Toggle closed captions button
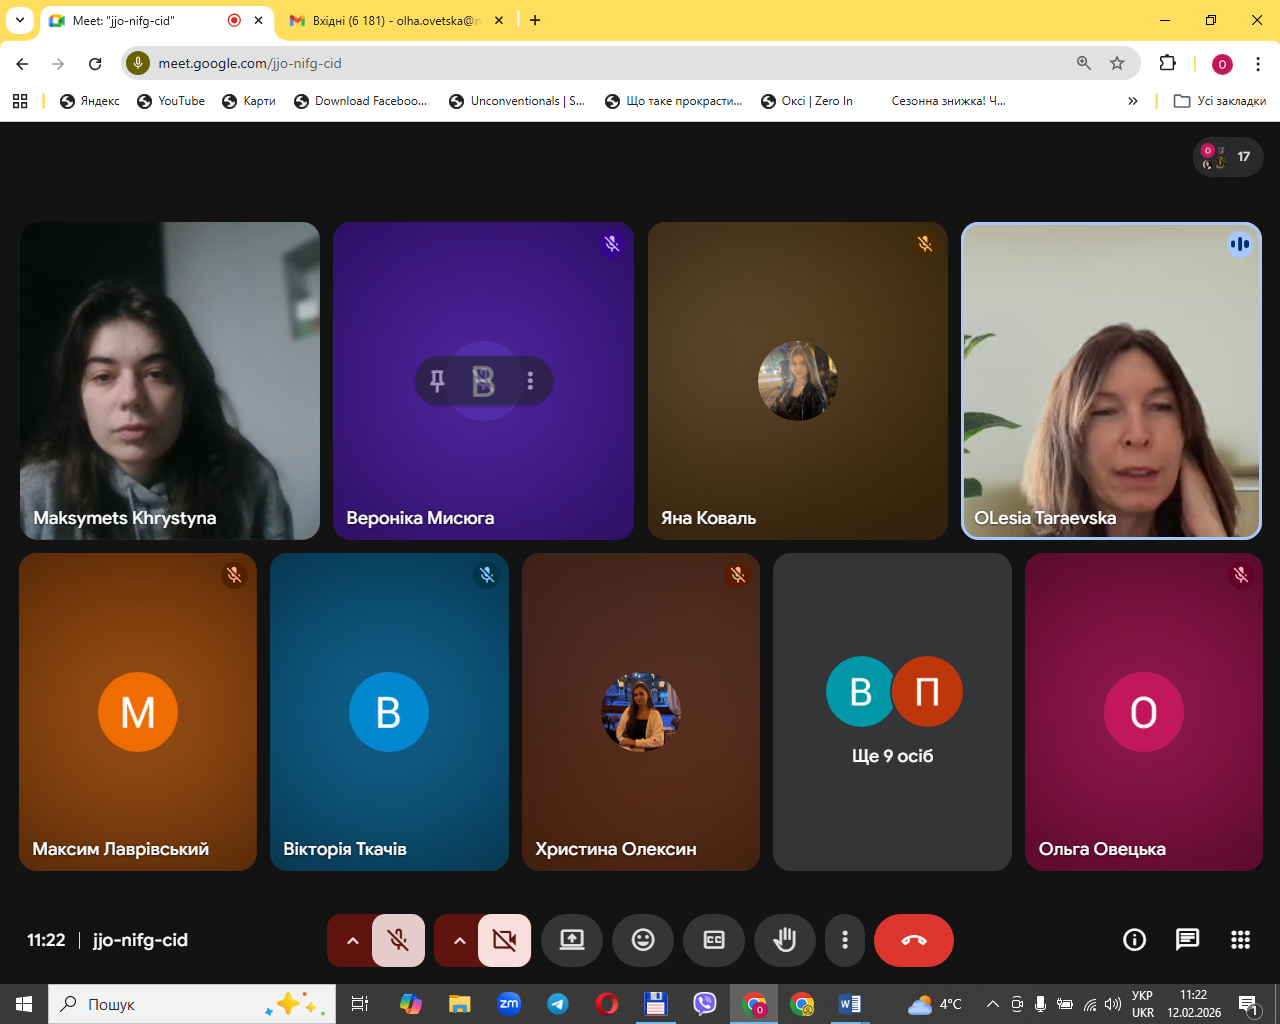The image size is (1280, 1024). click(x=714, y=940)
